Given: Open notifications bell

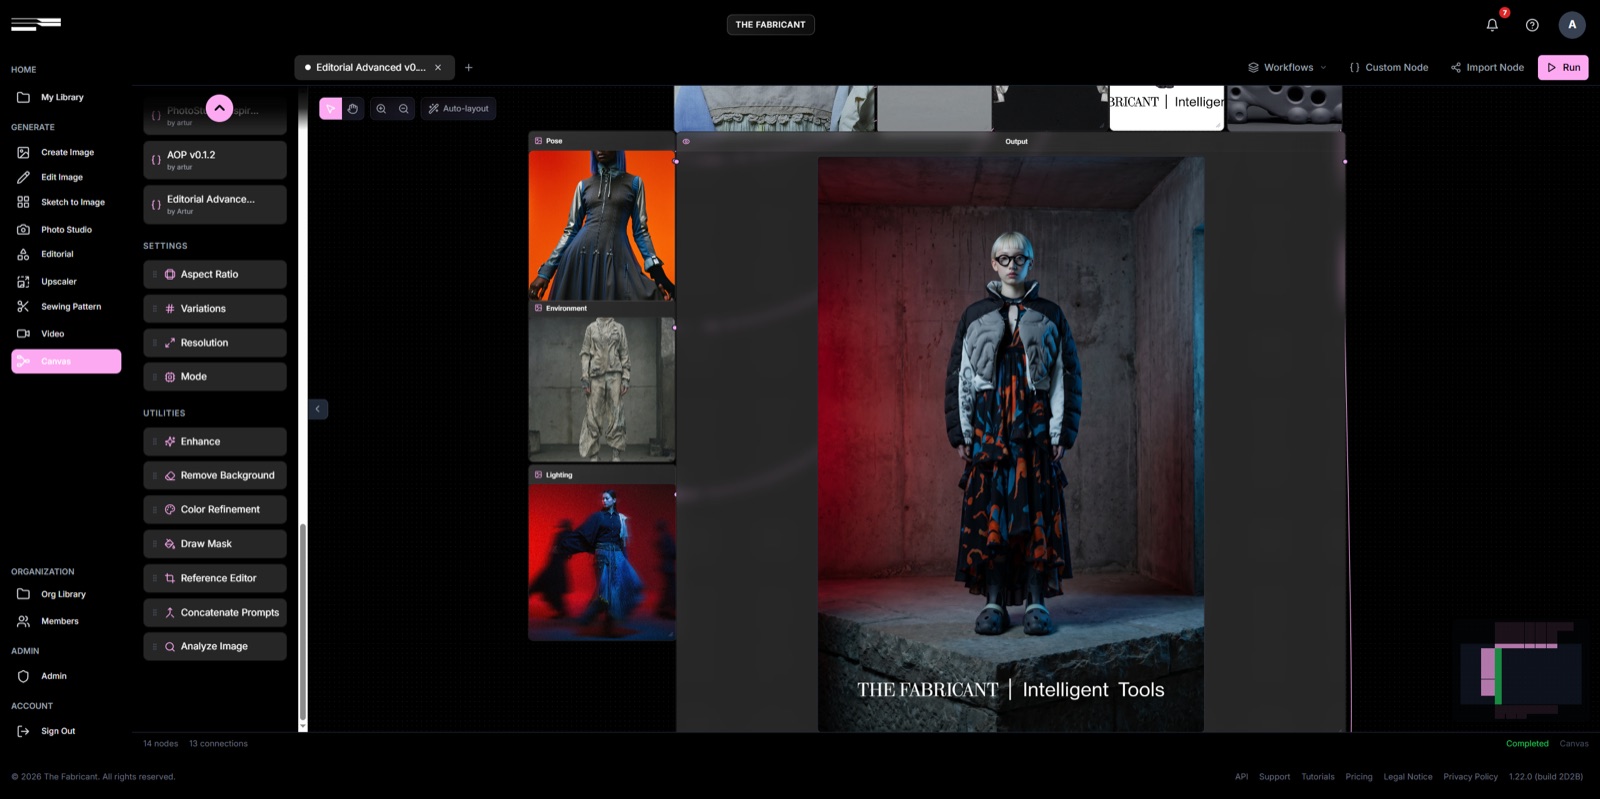Looking at the screenshot, I should click(x=1492, y=25).
